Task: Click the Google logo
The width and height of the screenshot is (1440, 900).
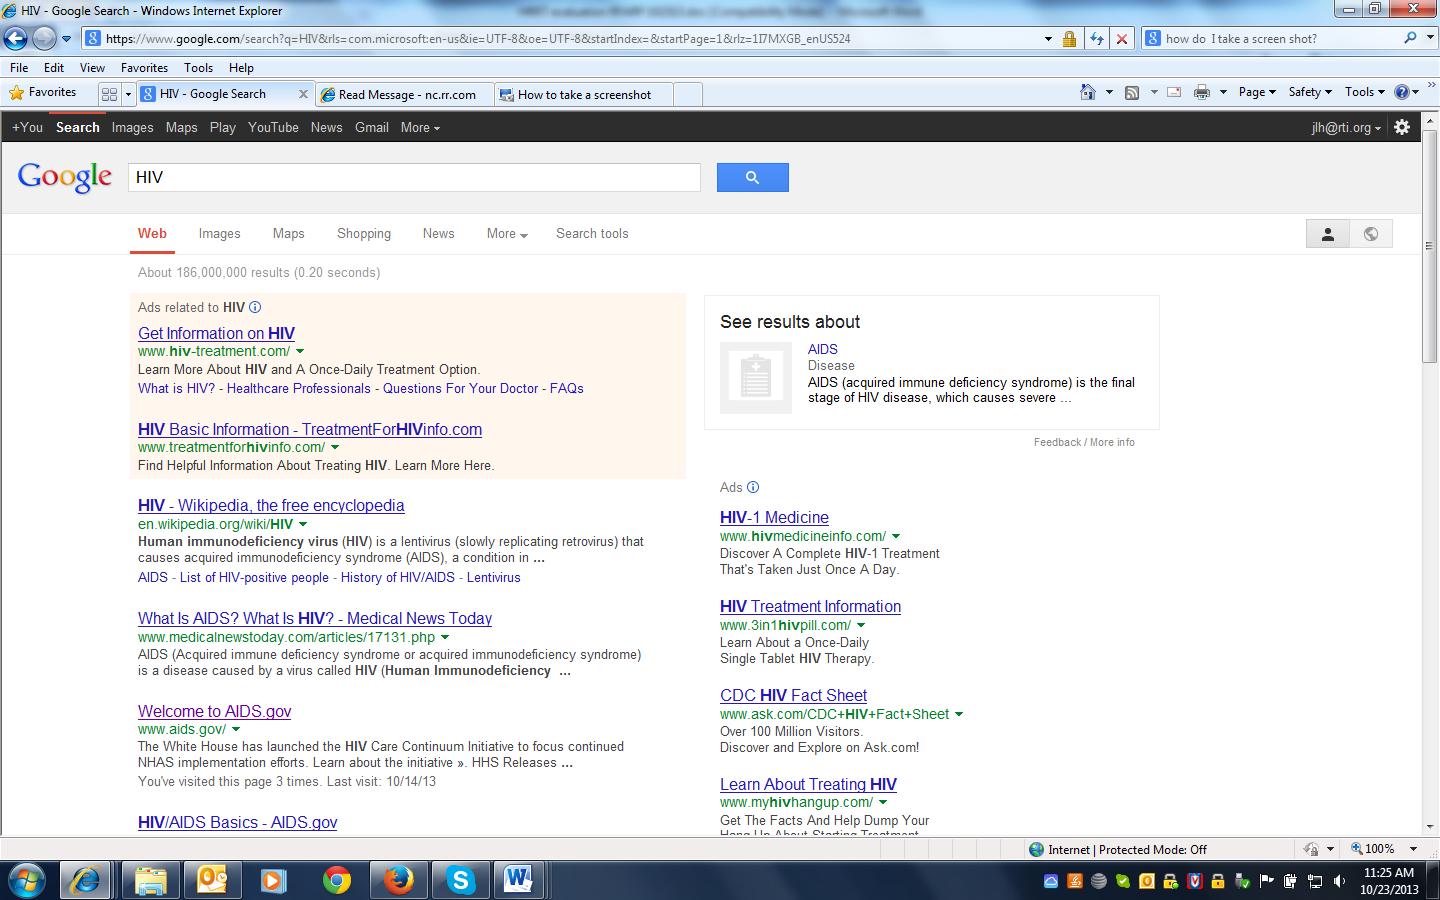Action: (x=65, y=177)
